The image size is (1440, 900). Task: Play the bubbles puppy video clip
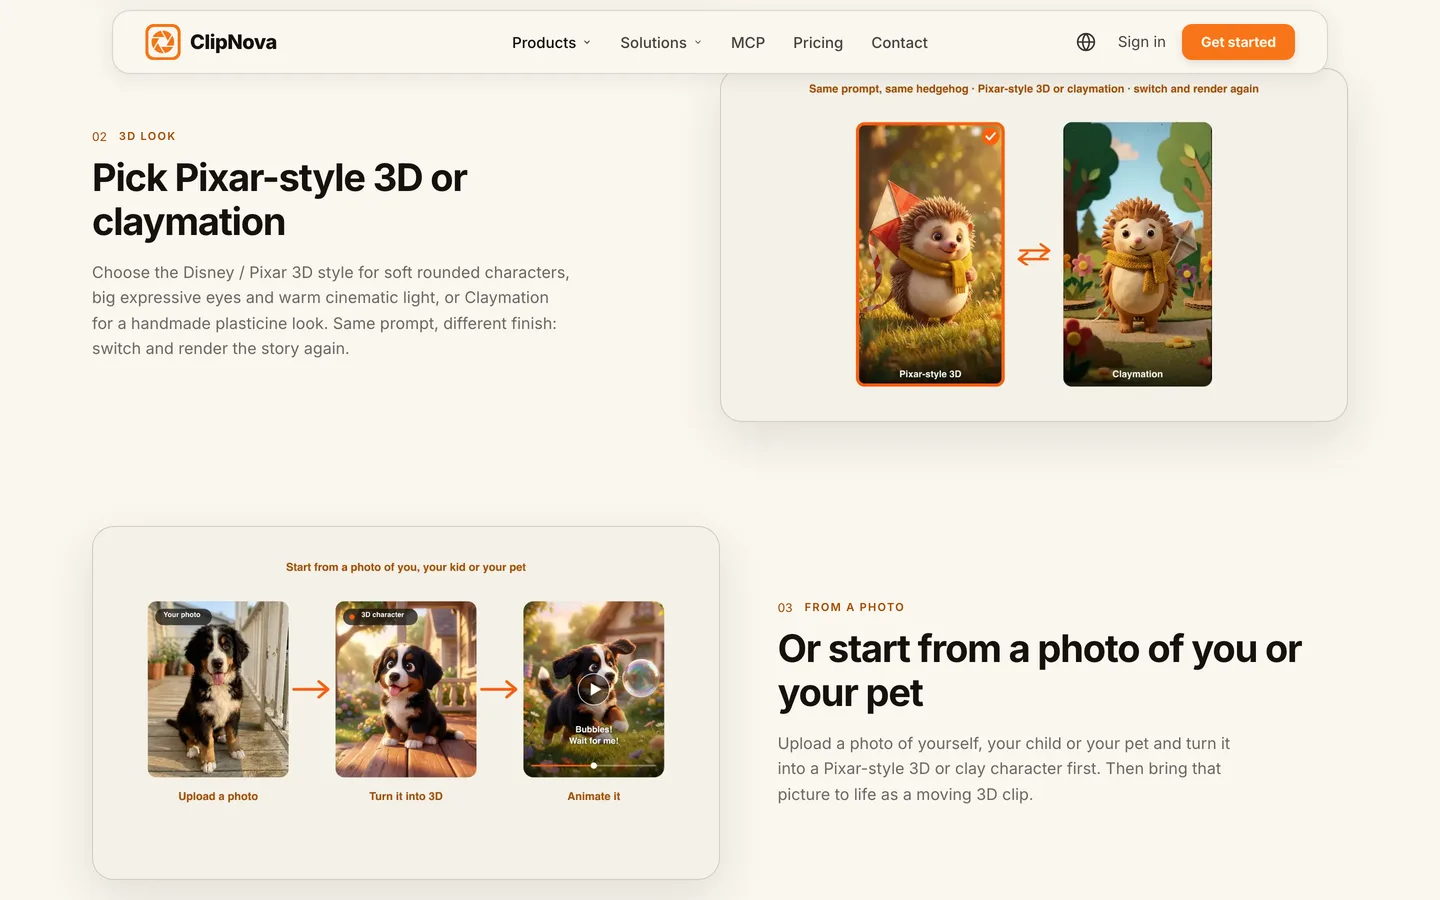coord(594,689)
